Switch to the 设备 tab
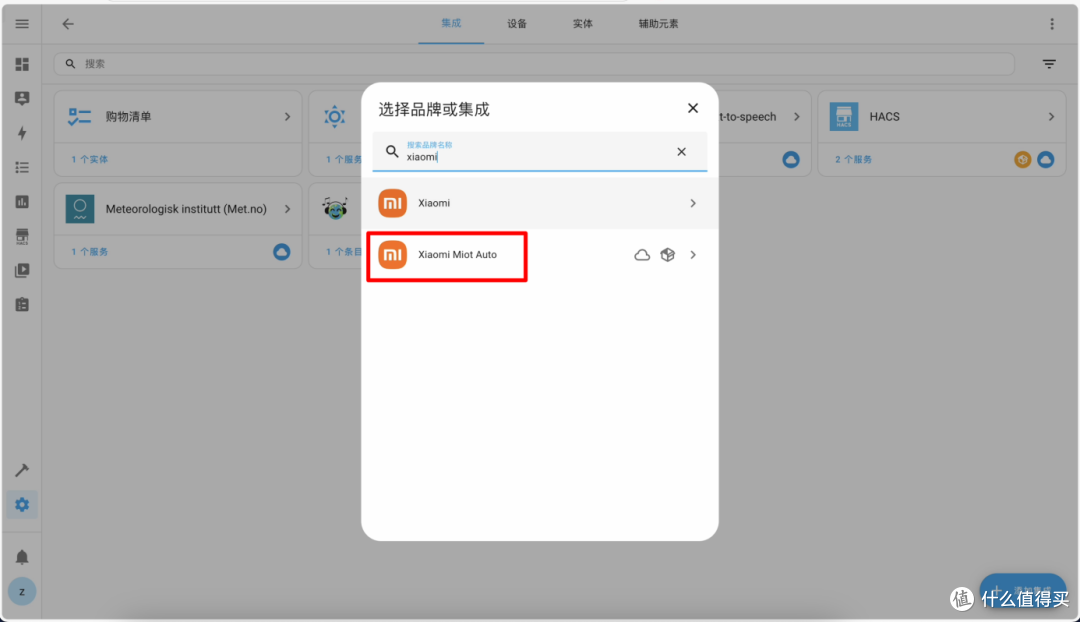Viewport: 1080px width, 622px height. click(x=517, y=23)
